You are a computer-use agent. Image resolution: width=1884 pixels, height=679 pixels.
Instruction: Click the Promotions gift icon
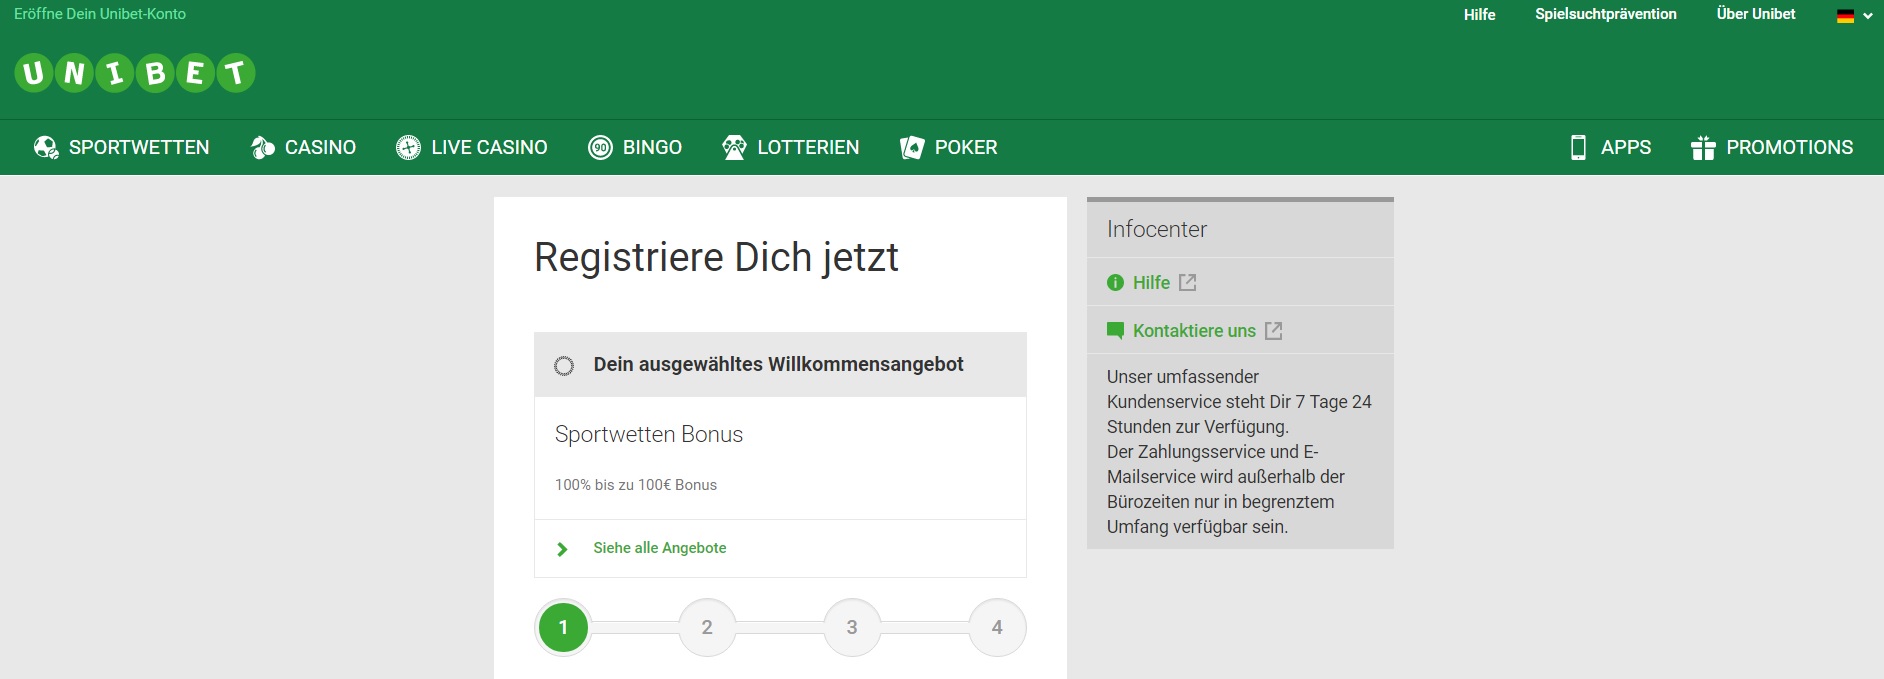(x=1703, y=148)
